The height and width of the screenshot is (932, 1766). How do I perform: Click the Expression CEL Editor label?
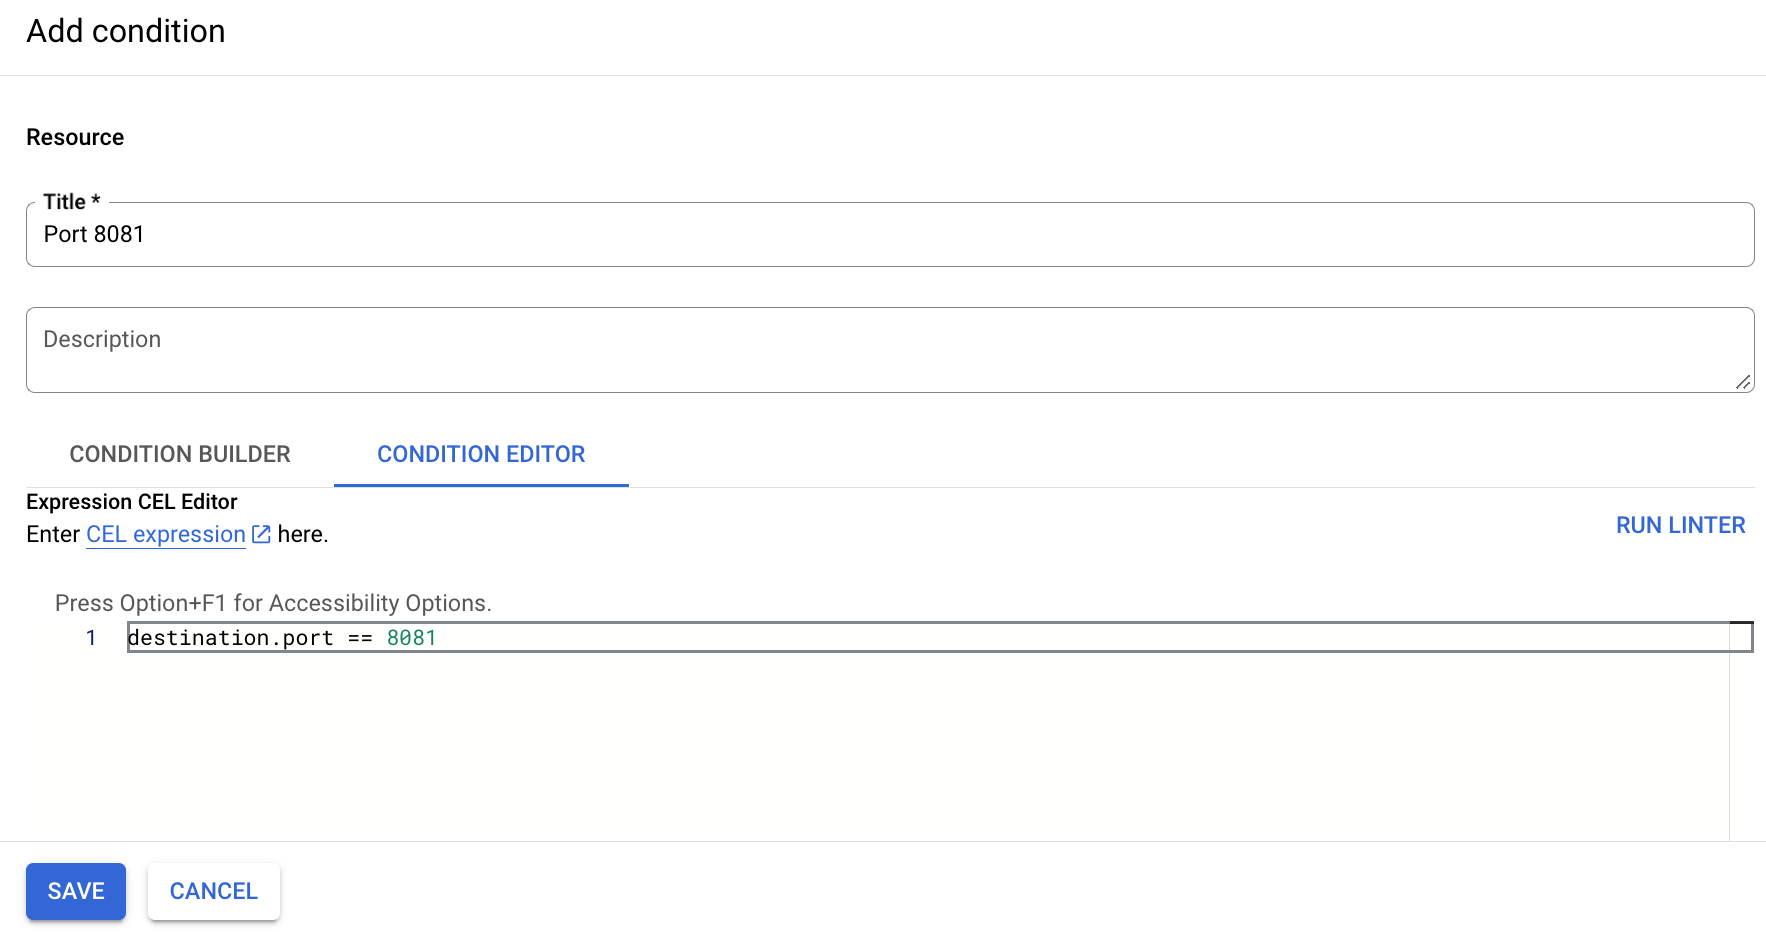(131, 501)
